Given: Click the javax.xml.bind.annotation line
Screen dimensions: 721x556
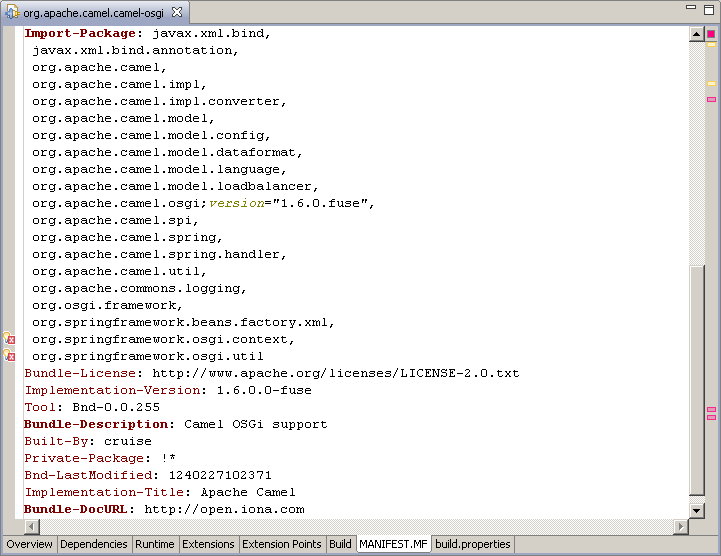Looking at the screenshot, I should tap(135, 50).
